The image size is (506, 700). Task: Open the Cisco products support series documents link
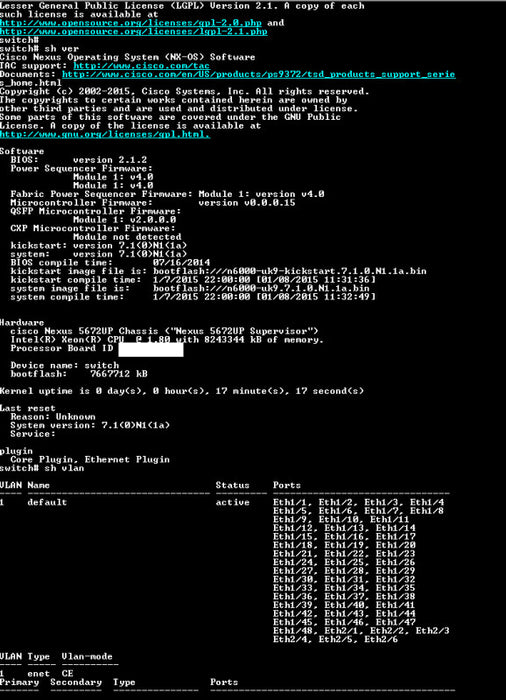click(259, 74)
